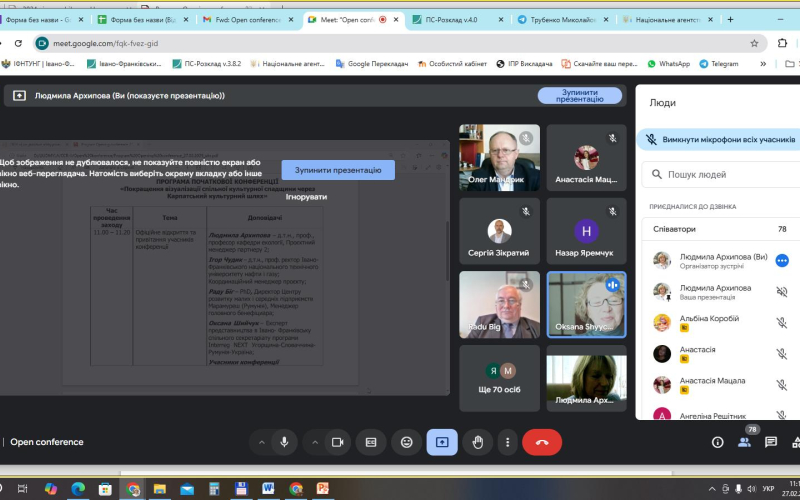
Task: Leave call with red hang-up button
Action: (x=542, y=442)
